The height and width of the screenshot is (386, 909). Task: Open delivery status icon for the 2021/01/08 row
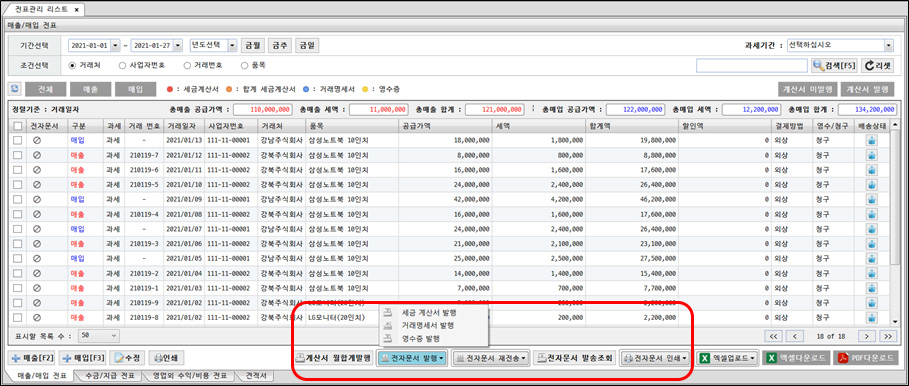tap(873, 214)
